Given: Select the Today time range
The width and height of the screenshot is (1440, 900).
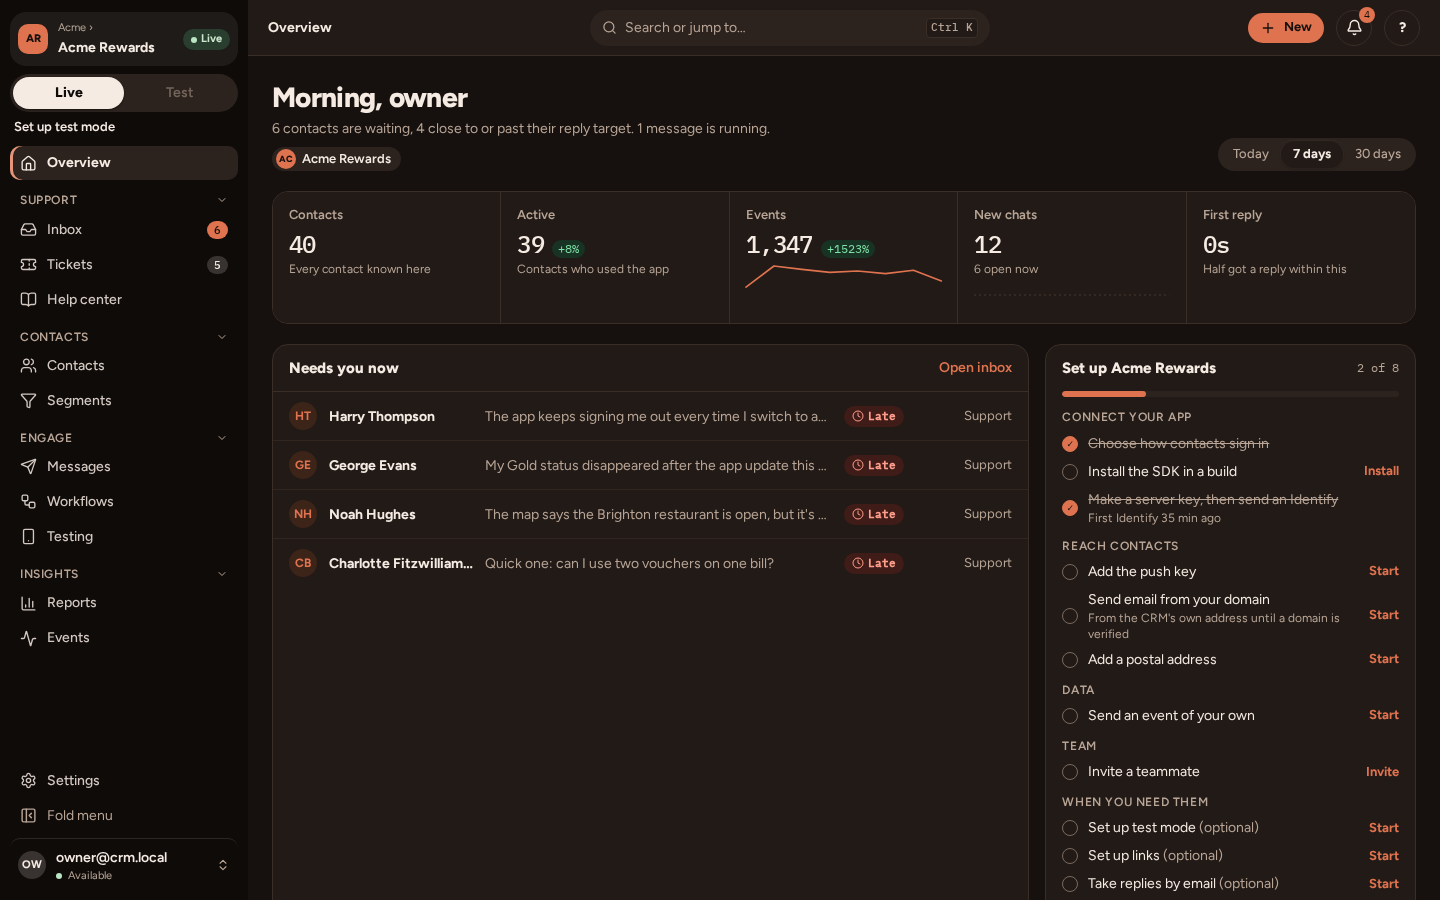Looking at the screenshot, I should tap(1251, 154).
